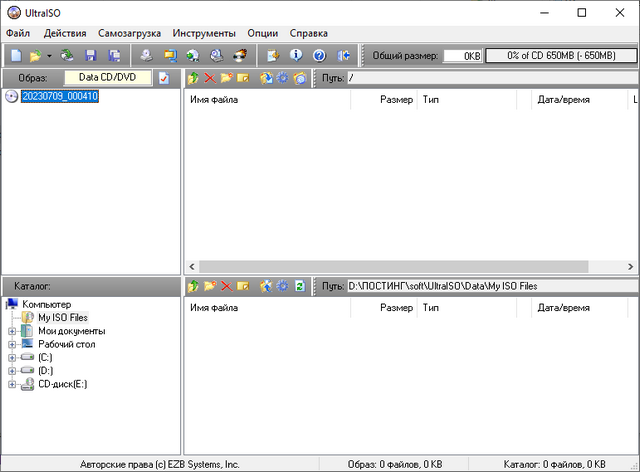Click the Burn CD/DVD image flame icon
This screenshot has height=472, width=640.
click(x=240, y=56)
